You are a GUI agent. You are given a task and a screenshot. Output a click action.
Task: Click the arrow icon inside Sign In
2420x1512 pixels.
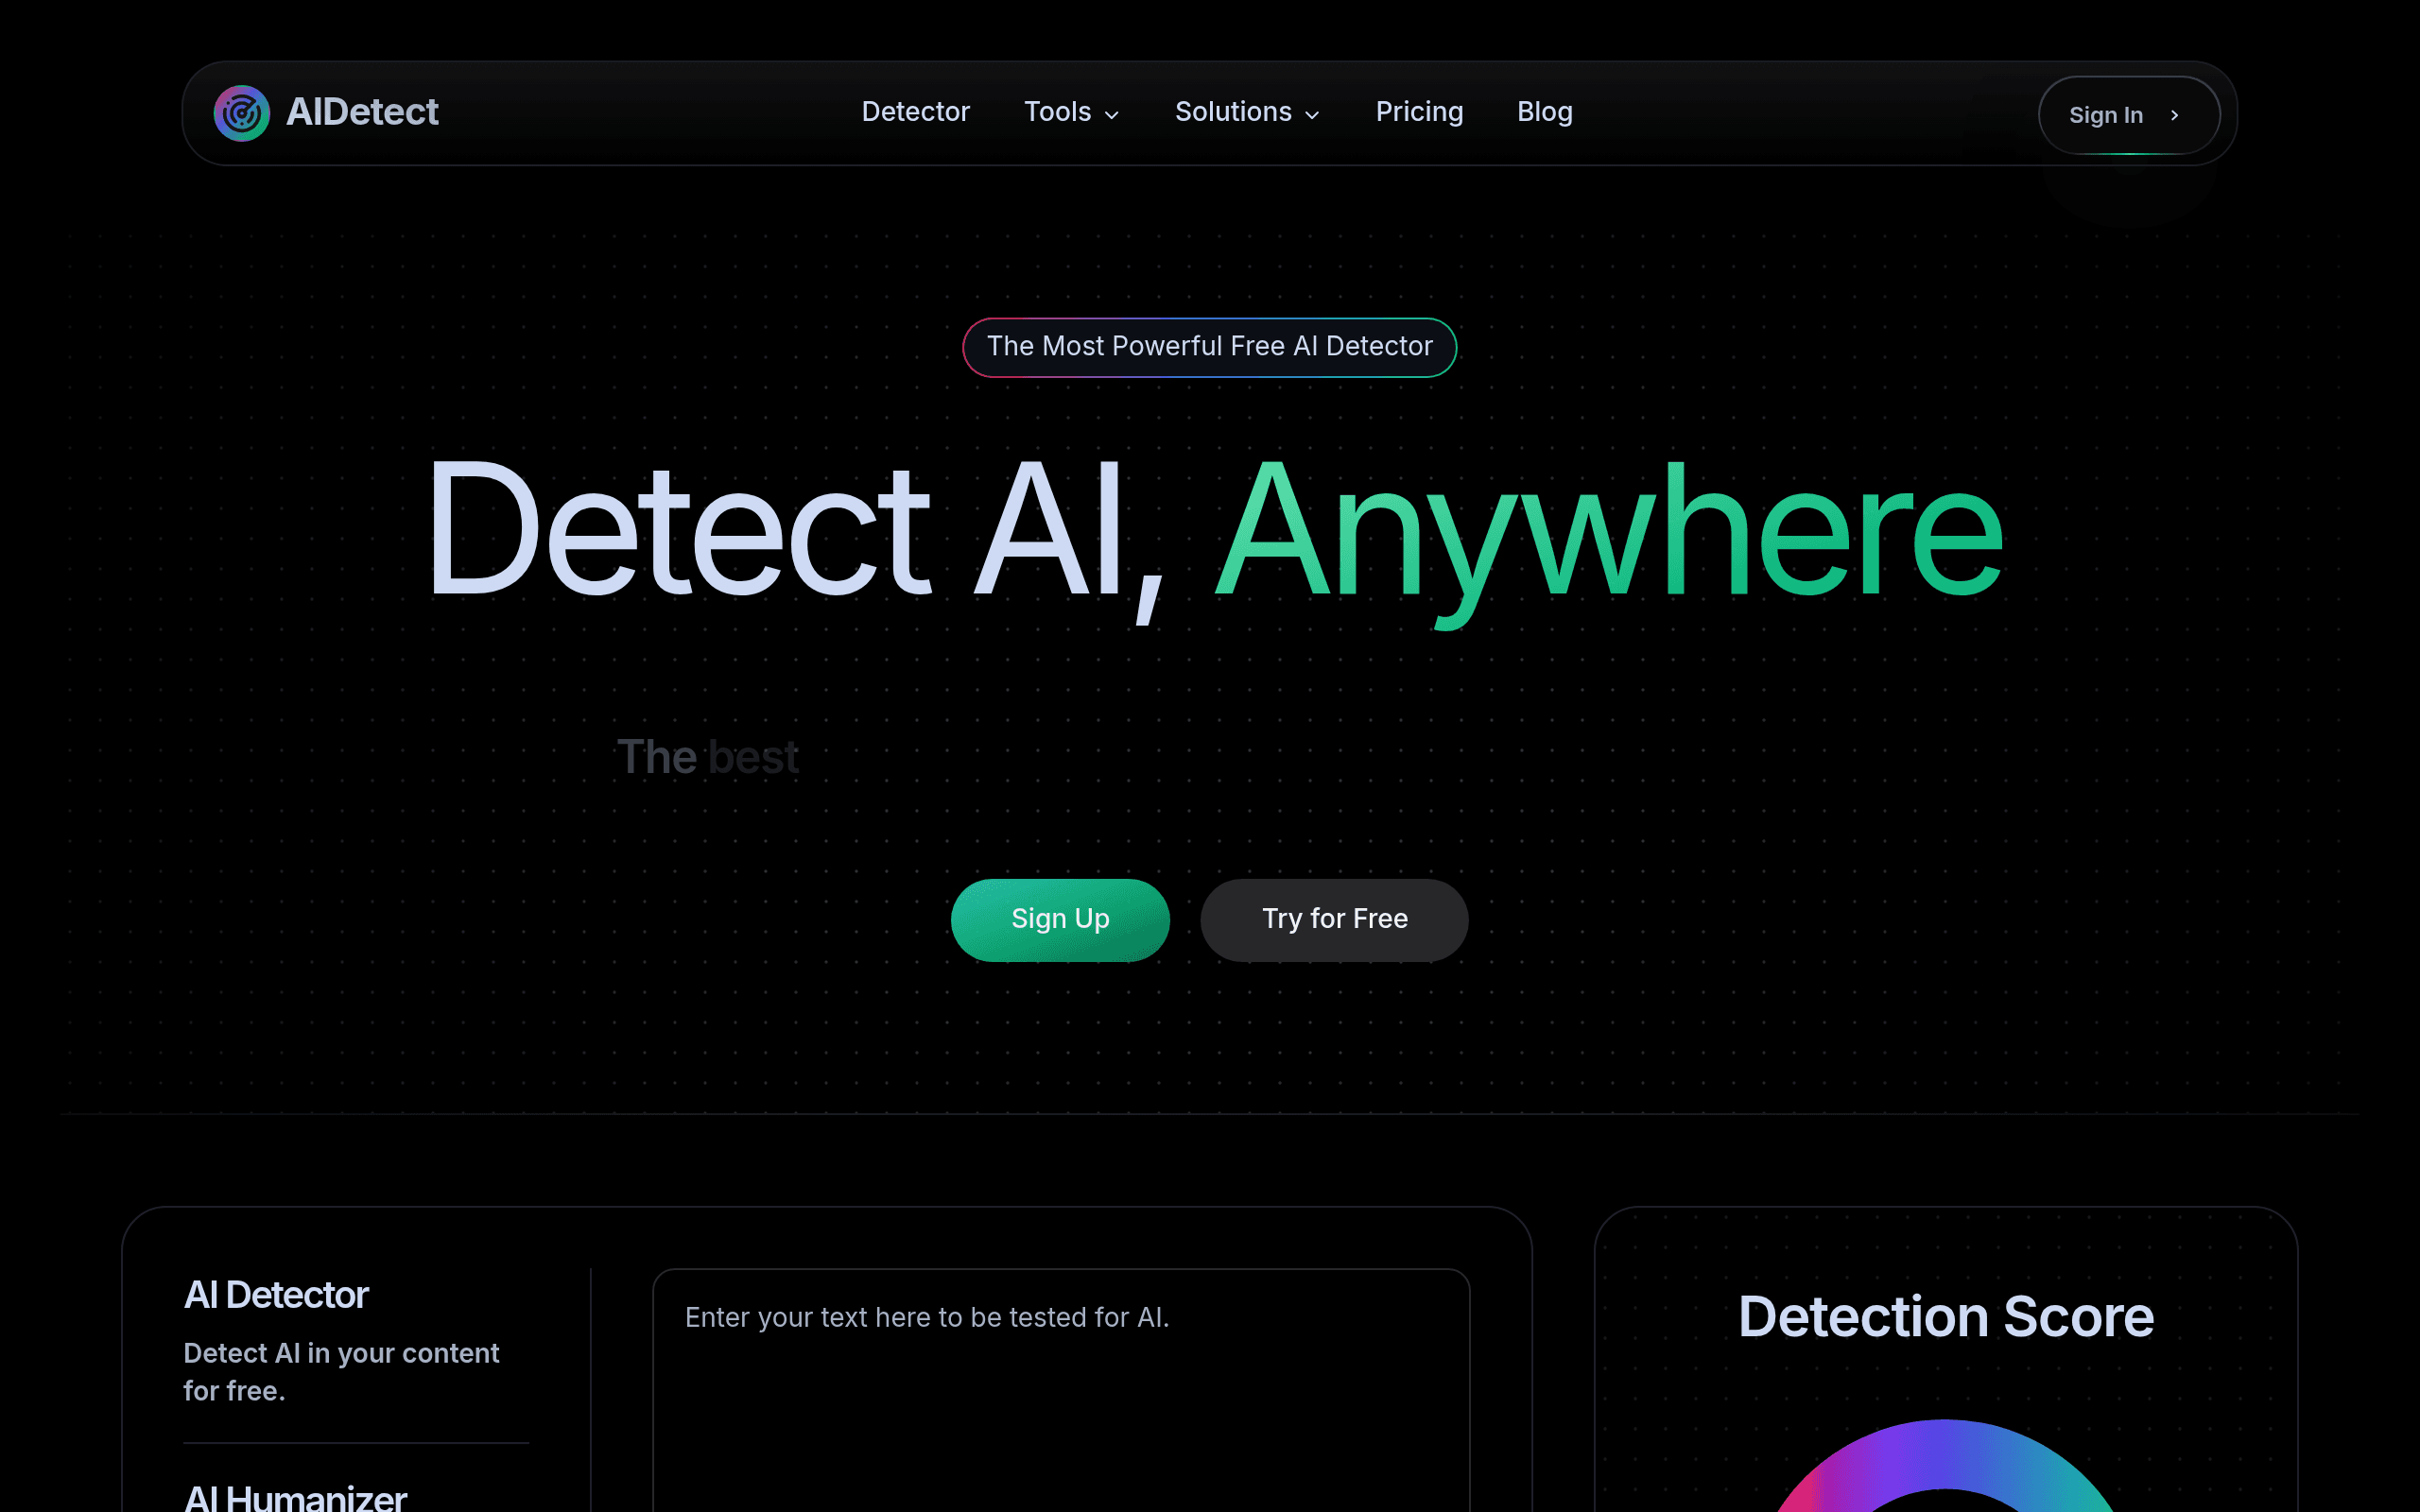[x=2174, y=115]
